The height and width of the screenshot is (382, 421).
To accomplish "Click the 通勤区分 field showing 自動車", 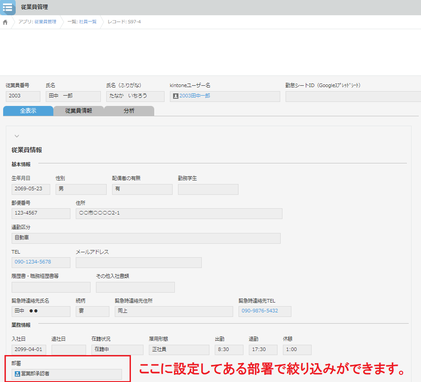I will [146, 238].
